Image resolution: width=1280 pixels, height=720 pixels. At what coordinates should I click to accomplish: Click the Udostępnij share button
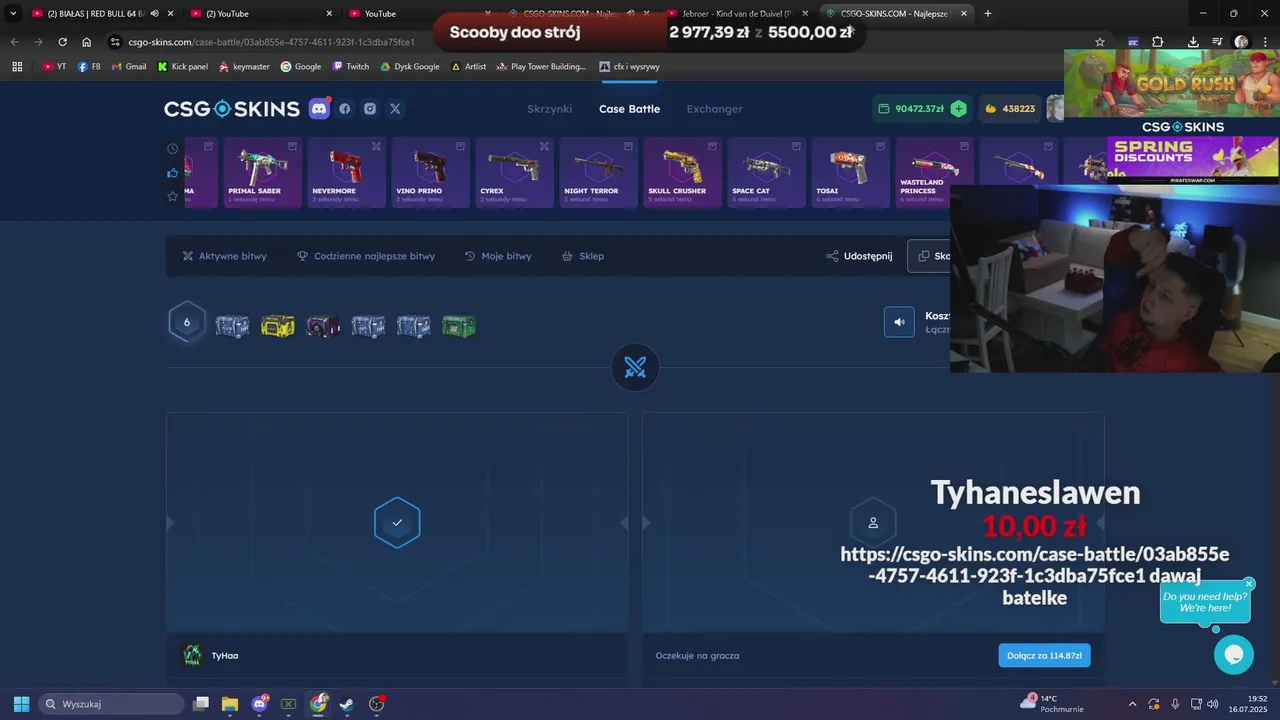click(859, 256)
